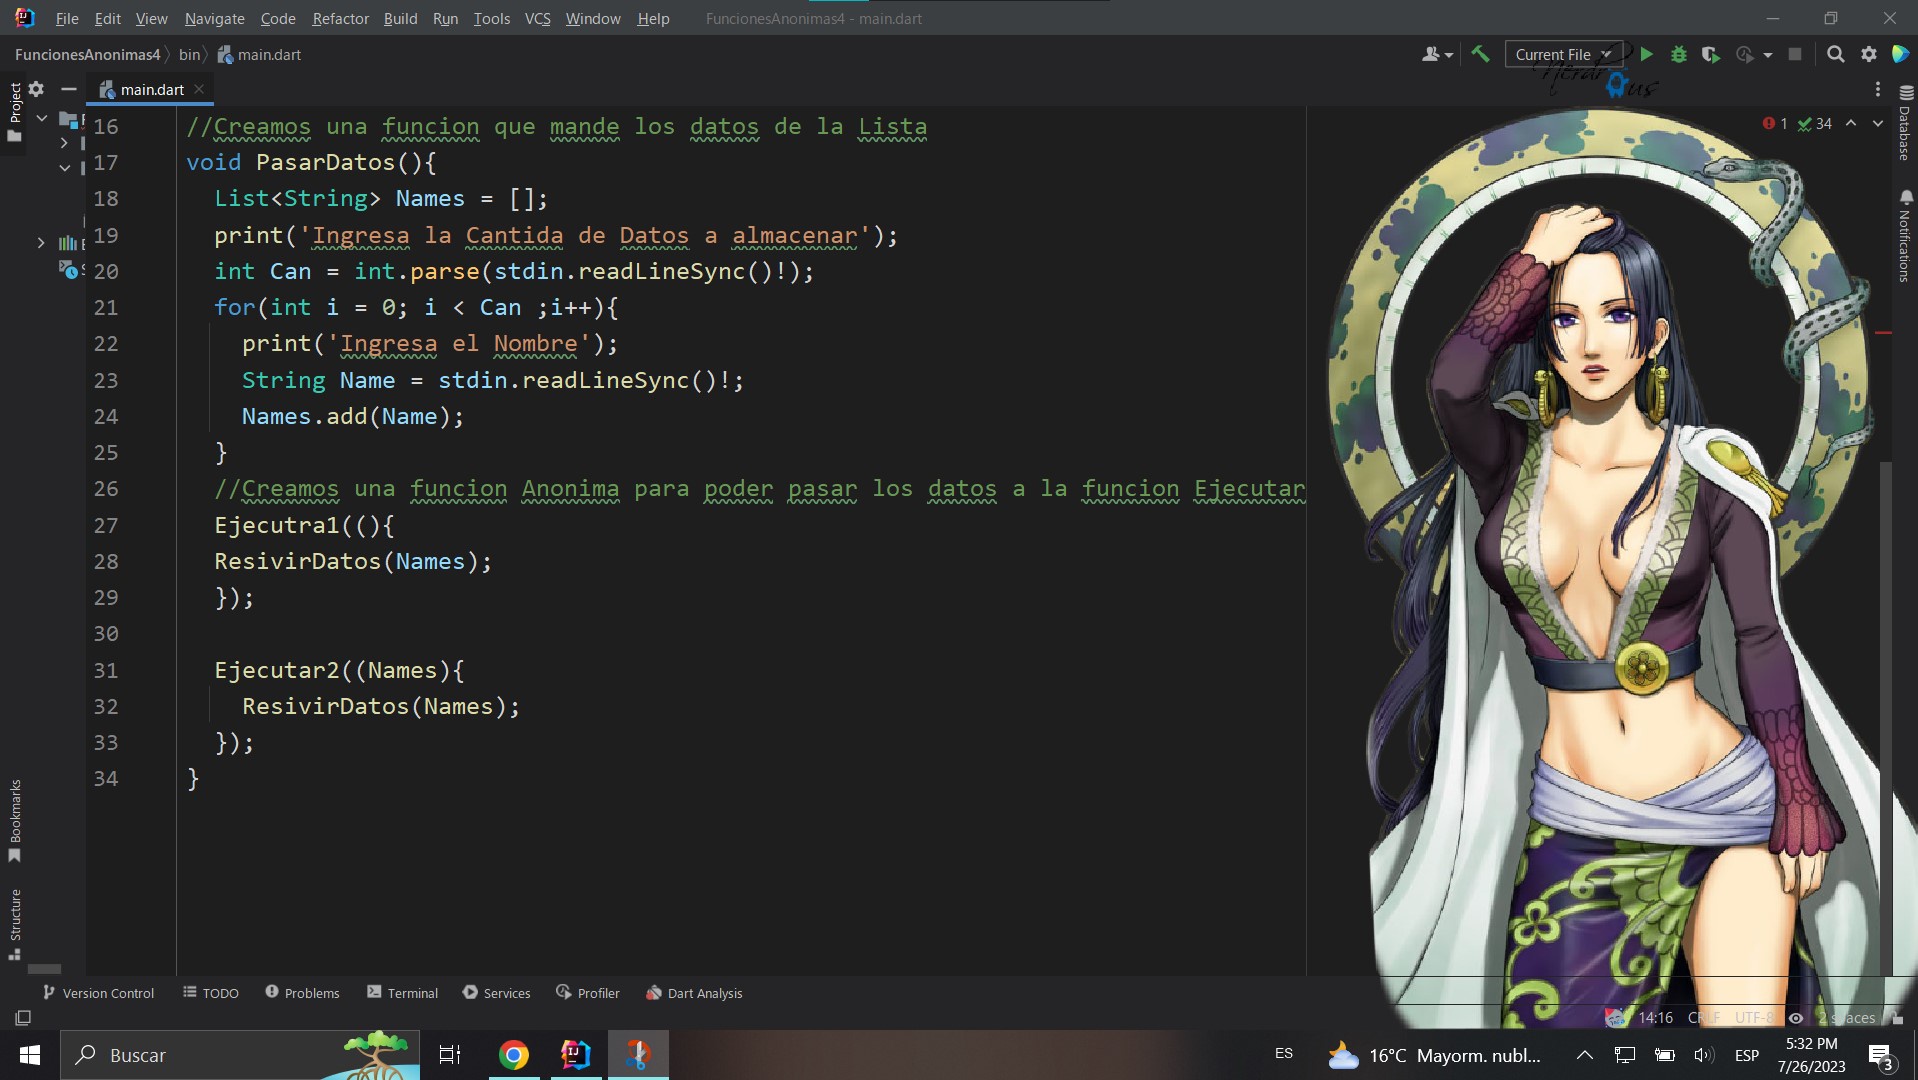Open the Database tool window
1918x1080 pixels.
[x=1904, y=124]
